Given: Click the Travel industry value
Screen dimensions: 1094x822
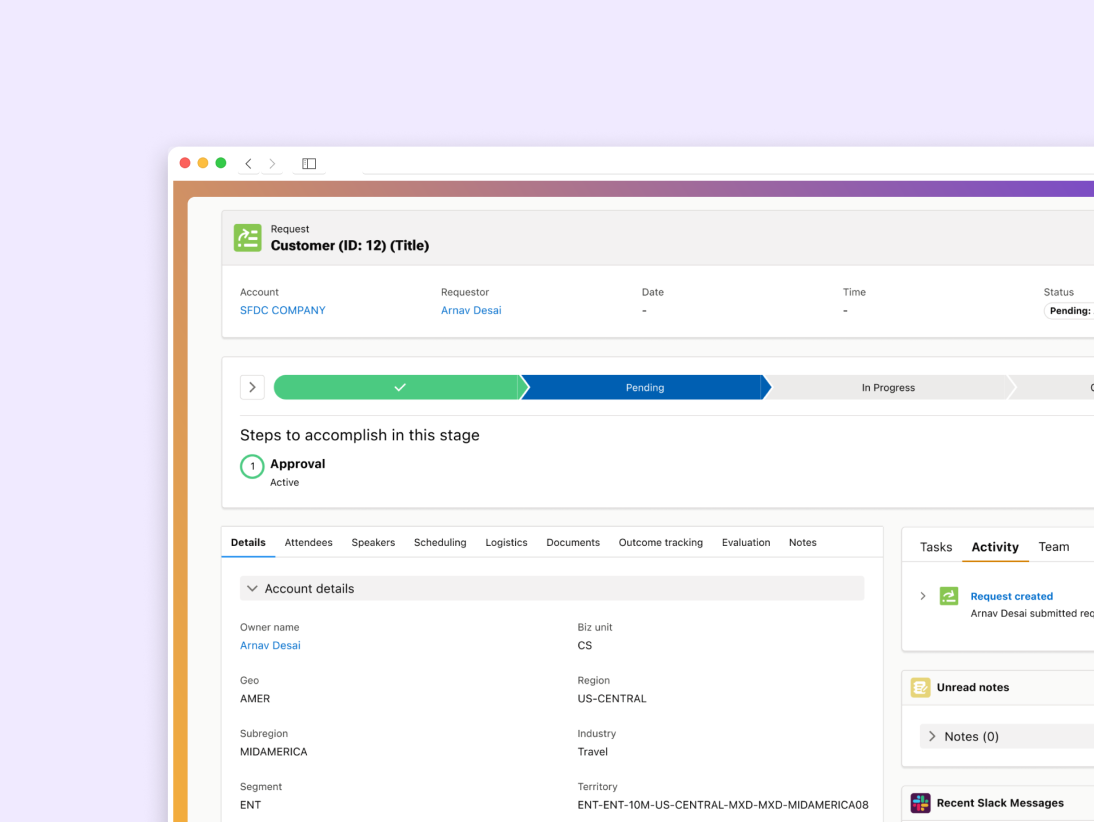Looking at the screenshot, I should (x=592, y=752).
